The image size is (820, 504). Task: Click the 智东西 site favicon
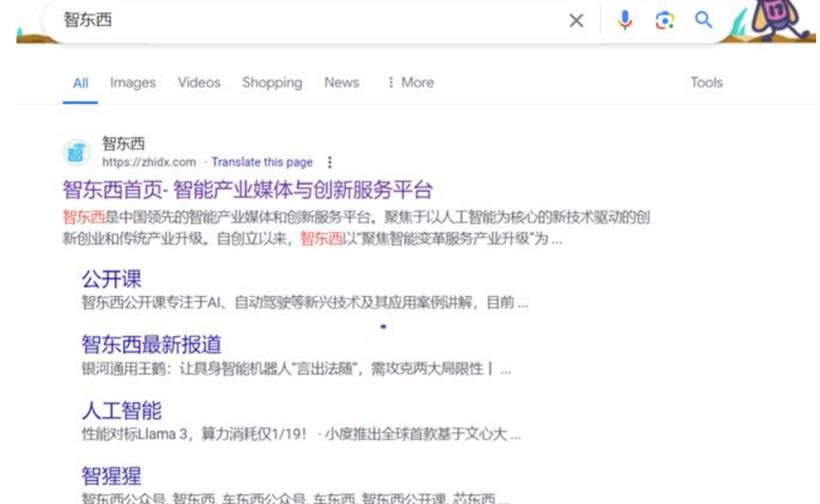(x=76, y=153)
